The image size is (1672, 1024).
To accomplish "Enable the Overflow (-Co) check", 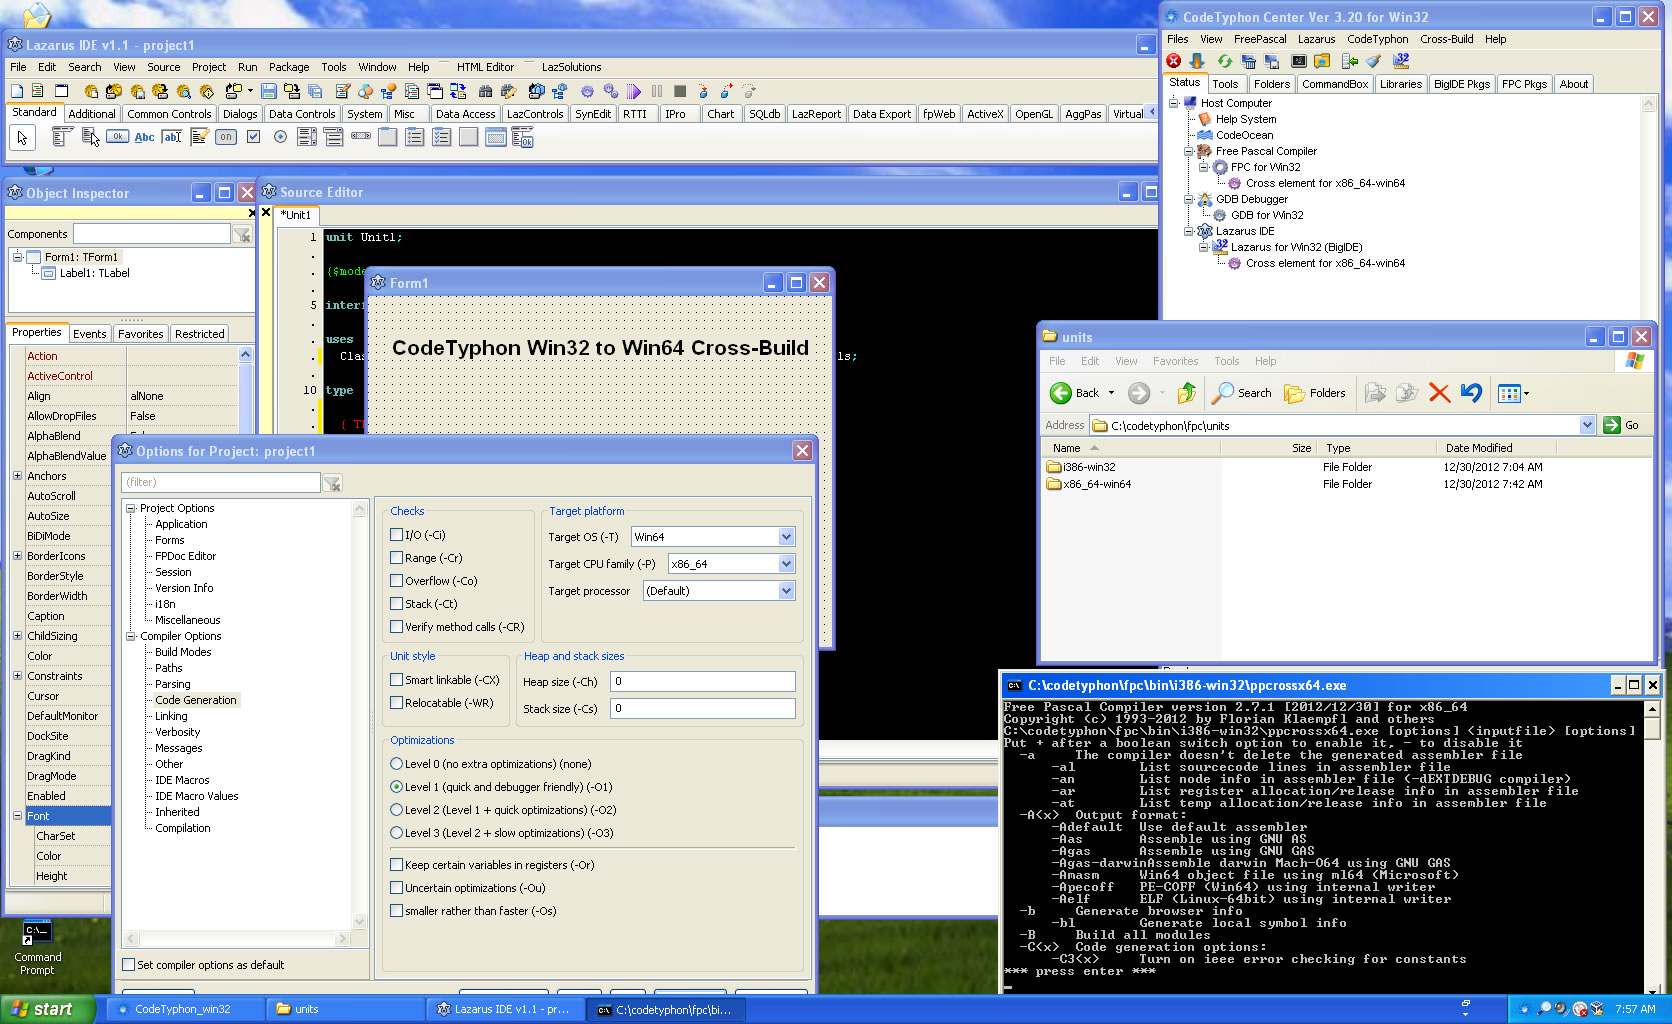I will coord(396,581).
